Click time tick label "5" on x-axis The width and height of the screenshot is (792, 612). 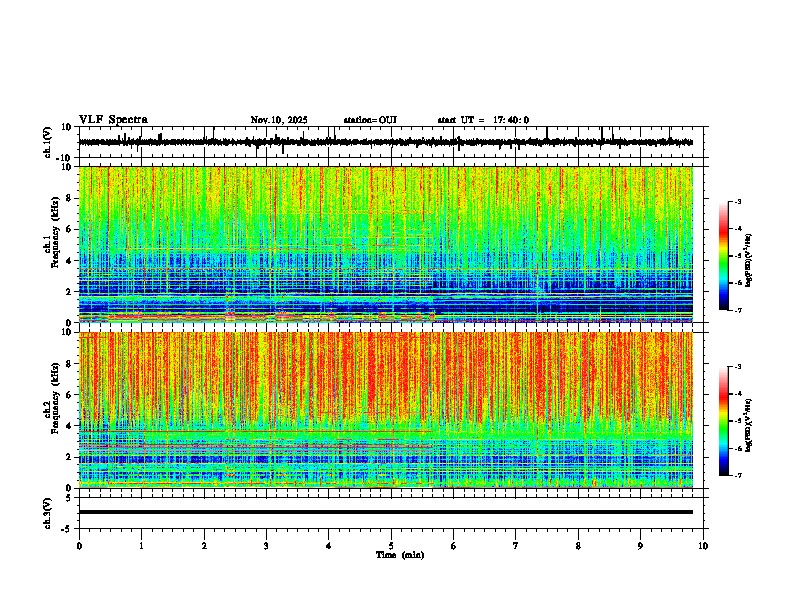391,546
